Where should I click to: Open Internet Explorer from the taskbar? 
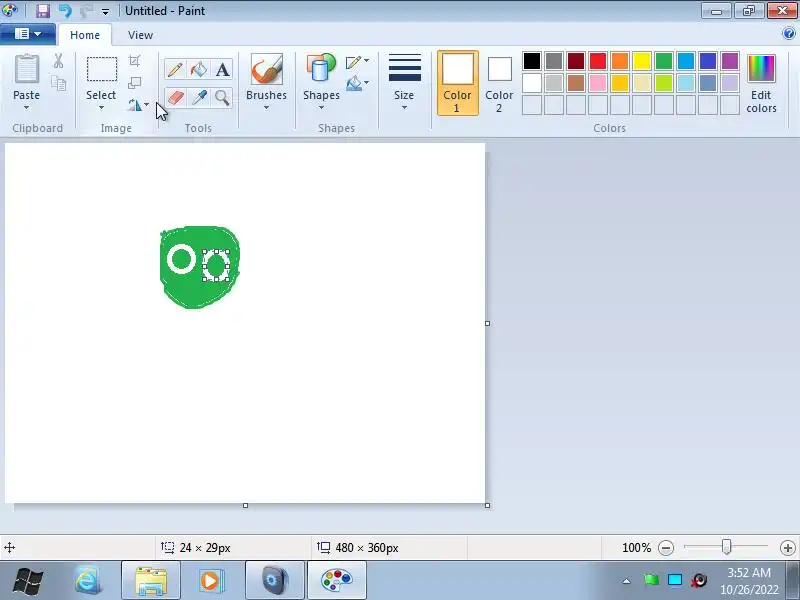pos(88,580)
